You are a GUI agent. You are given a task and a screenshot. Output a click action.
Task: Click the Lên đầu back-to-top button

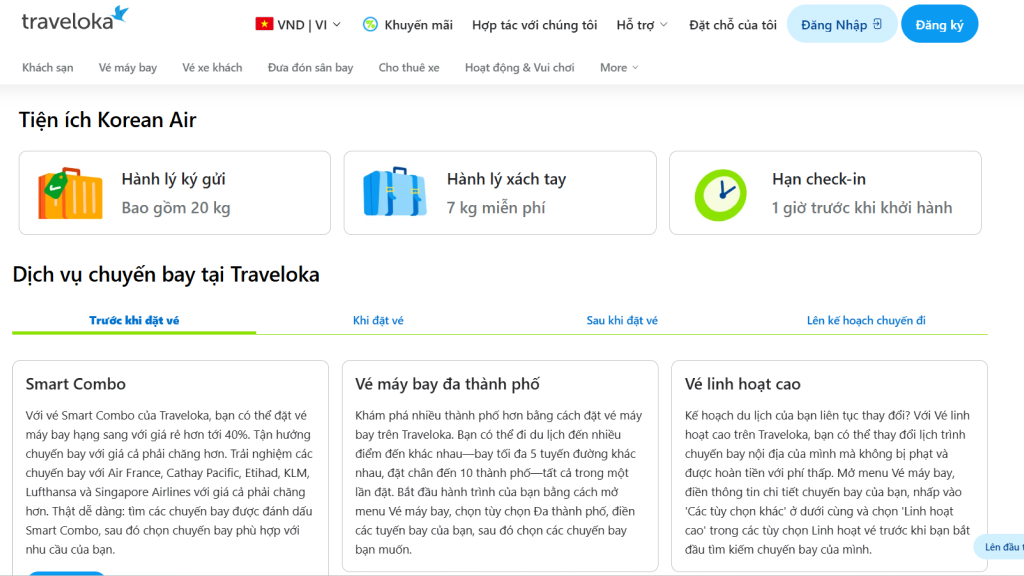(1000, 547)
